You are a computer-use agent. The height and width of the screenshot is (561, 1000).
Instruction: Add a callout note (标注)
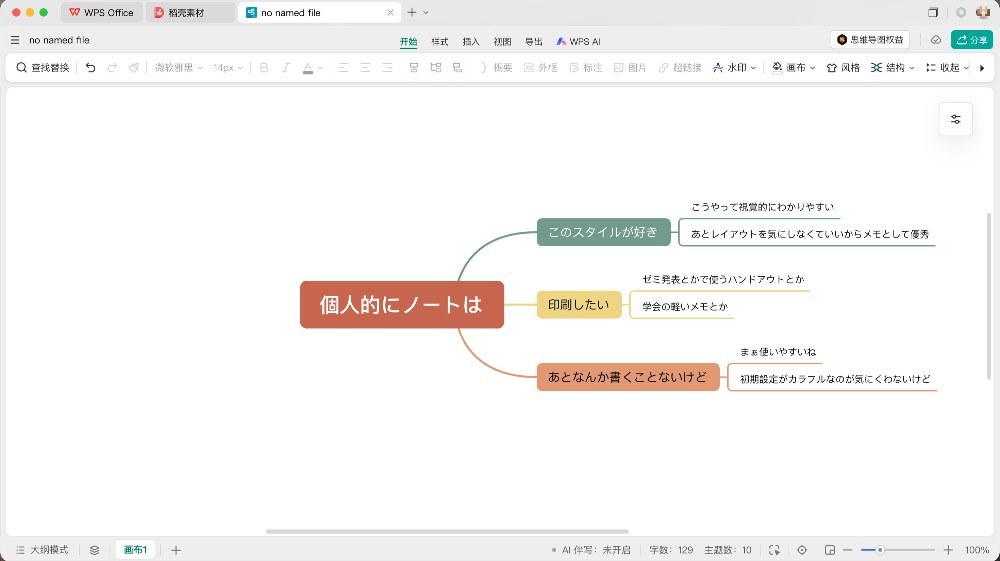click(585, 68)
